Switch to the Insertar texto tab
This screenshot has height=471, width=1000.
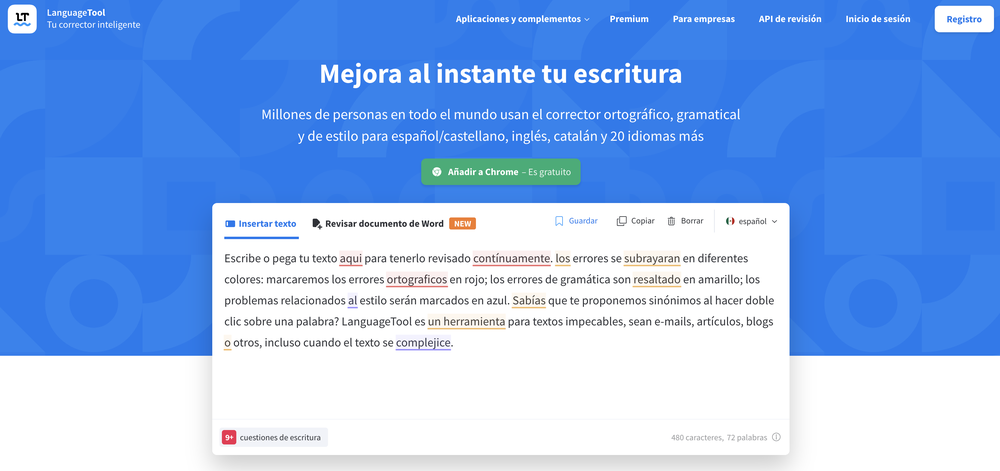261,224
